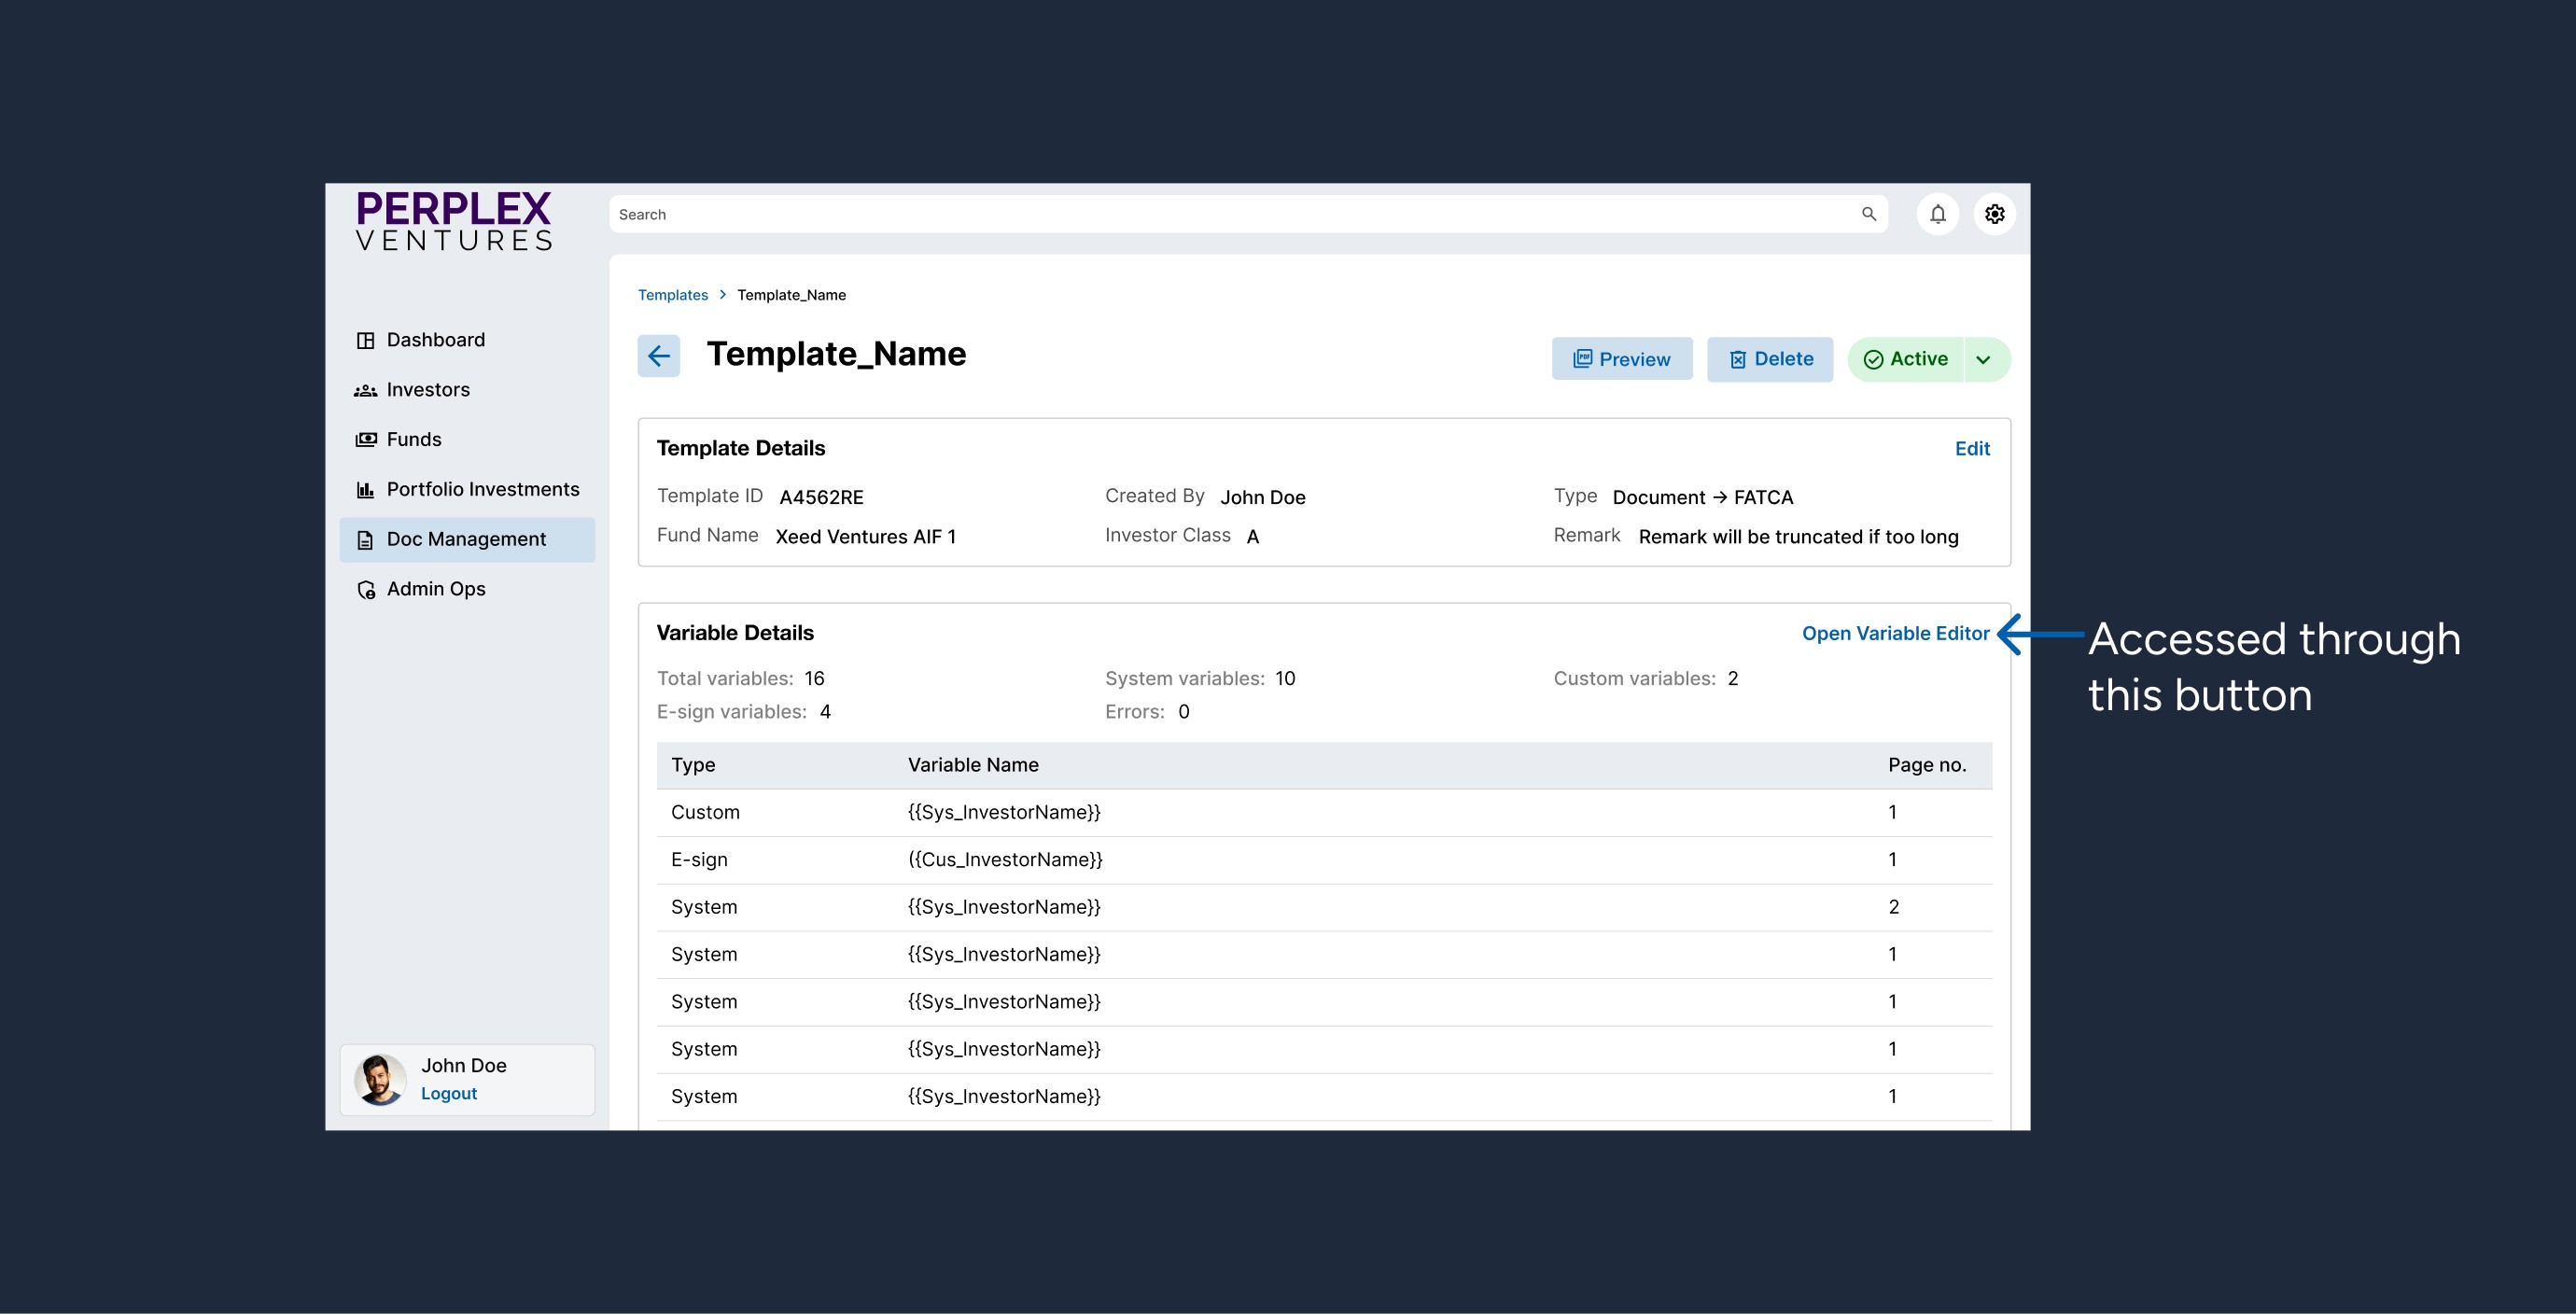The width and height of the screenshot is (2576, 1314).
Task: Click Edit in Template Details
Action: pyautogui.click(x=1971, y=448)
